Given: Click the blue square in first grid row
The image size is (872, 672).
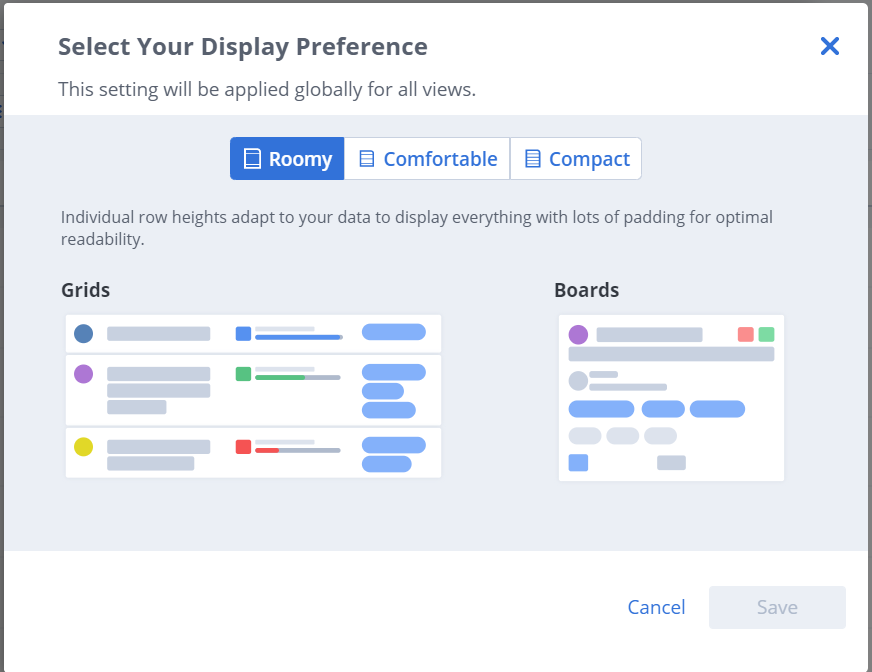Looking at the screenshot, I should point(243,334).
